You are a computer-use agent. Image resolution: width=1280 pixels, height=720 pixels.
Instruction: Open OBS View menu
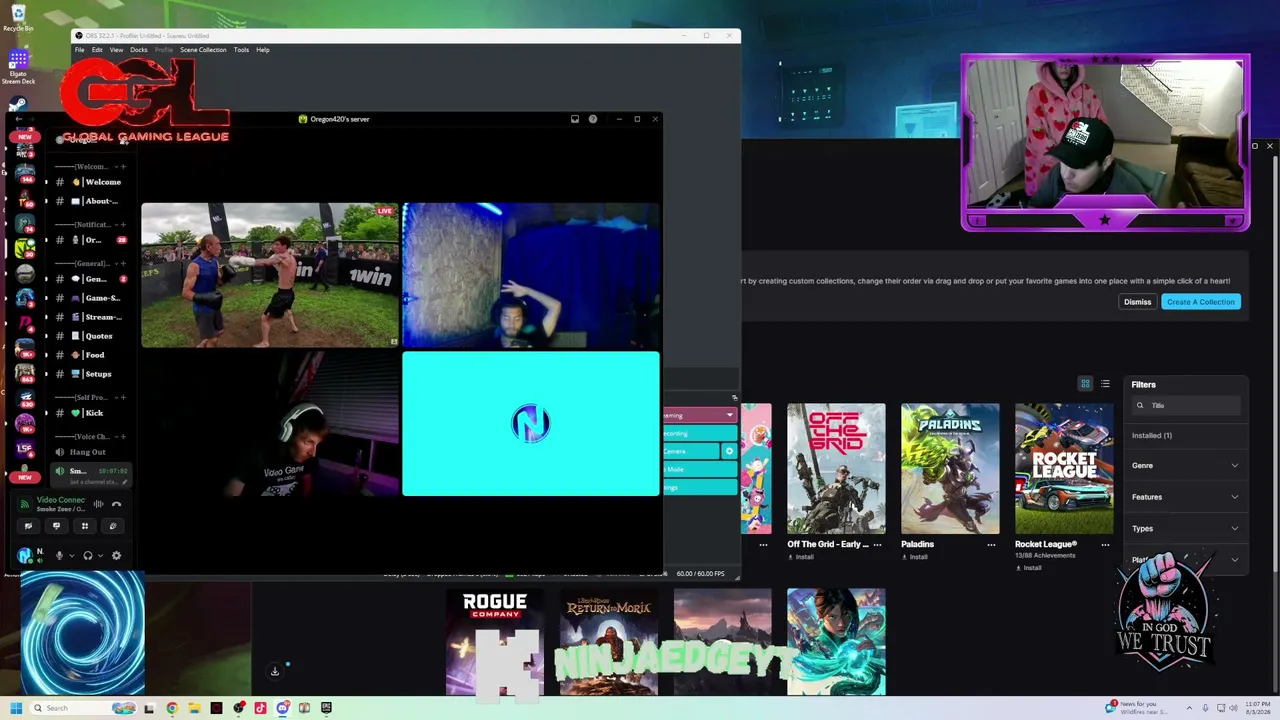tap(116, 50)
